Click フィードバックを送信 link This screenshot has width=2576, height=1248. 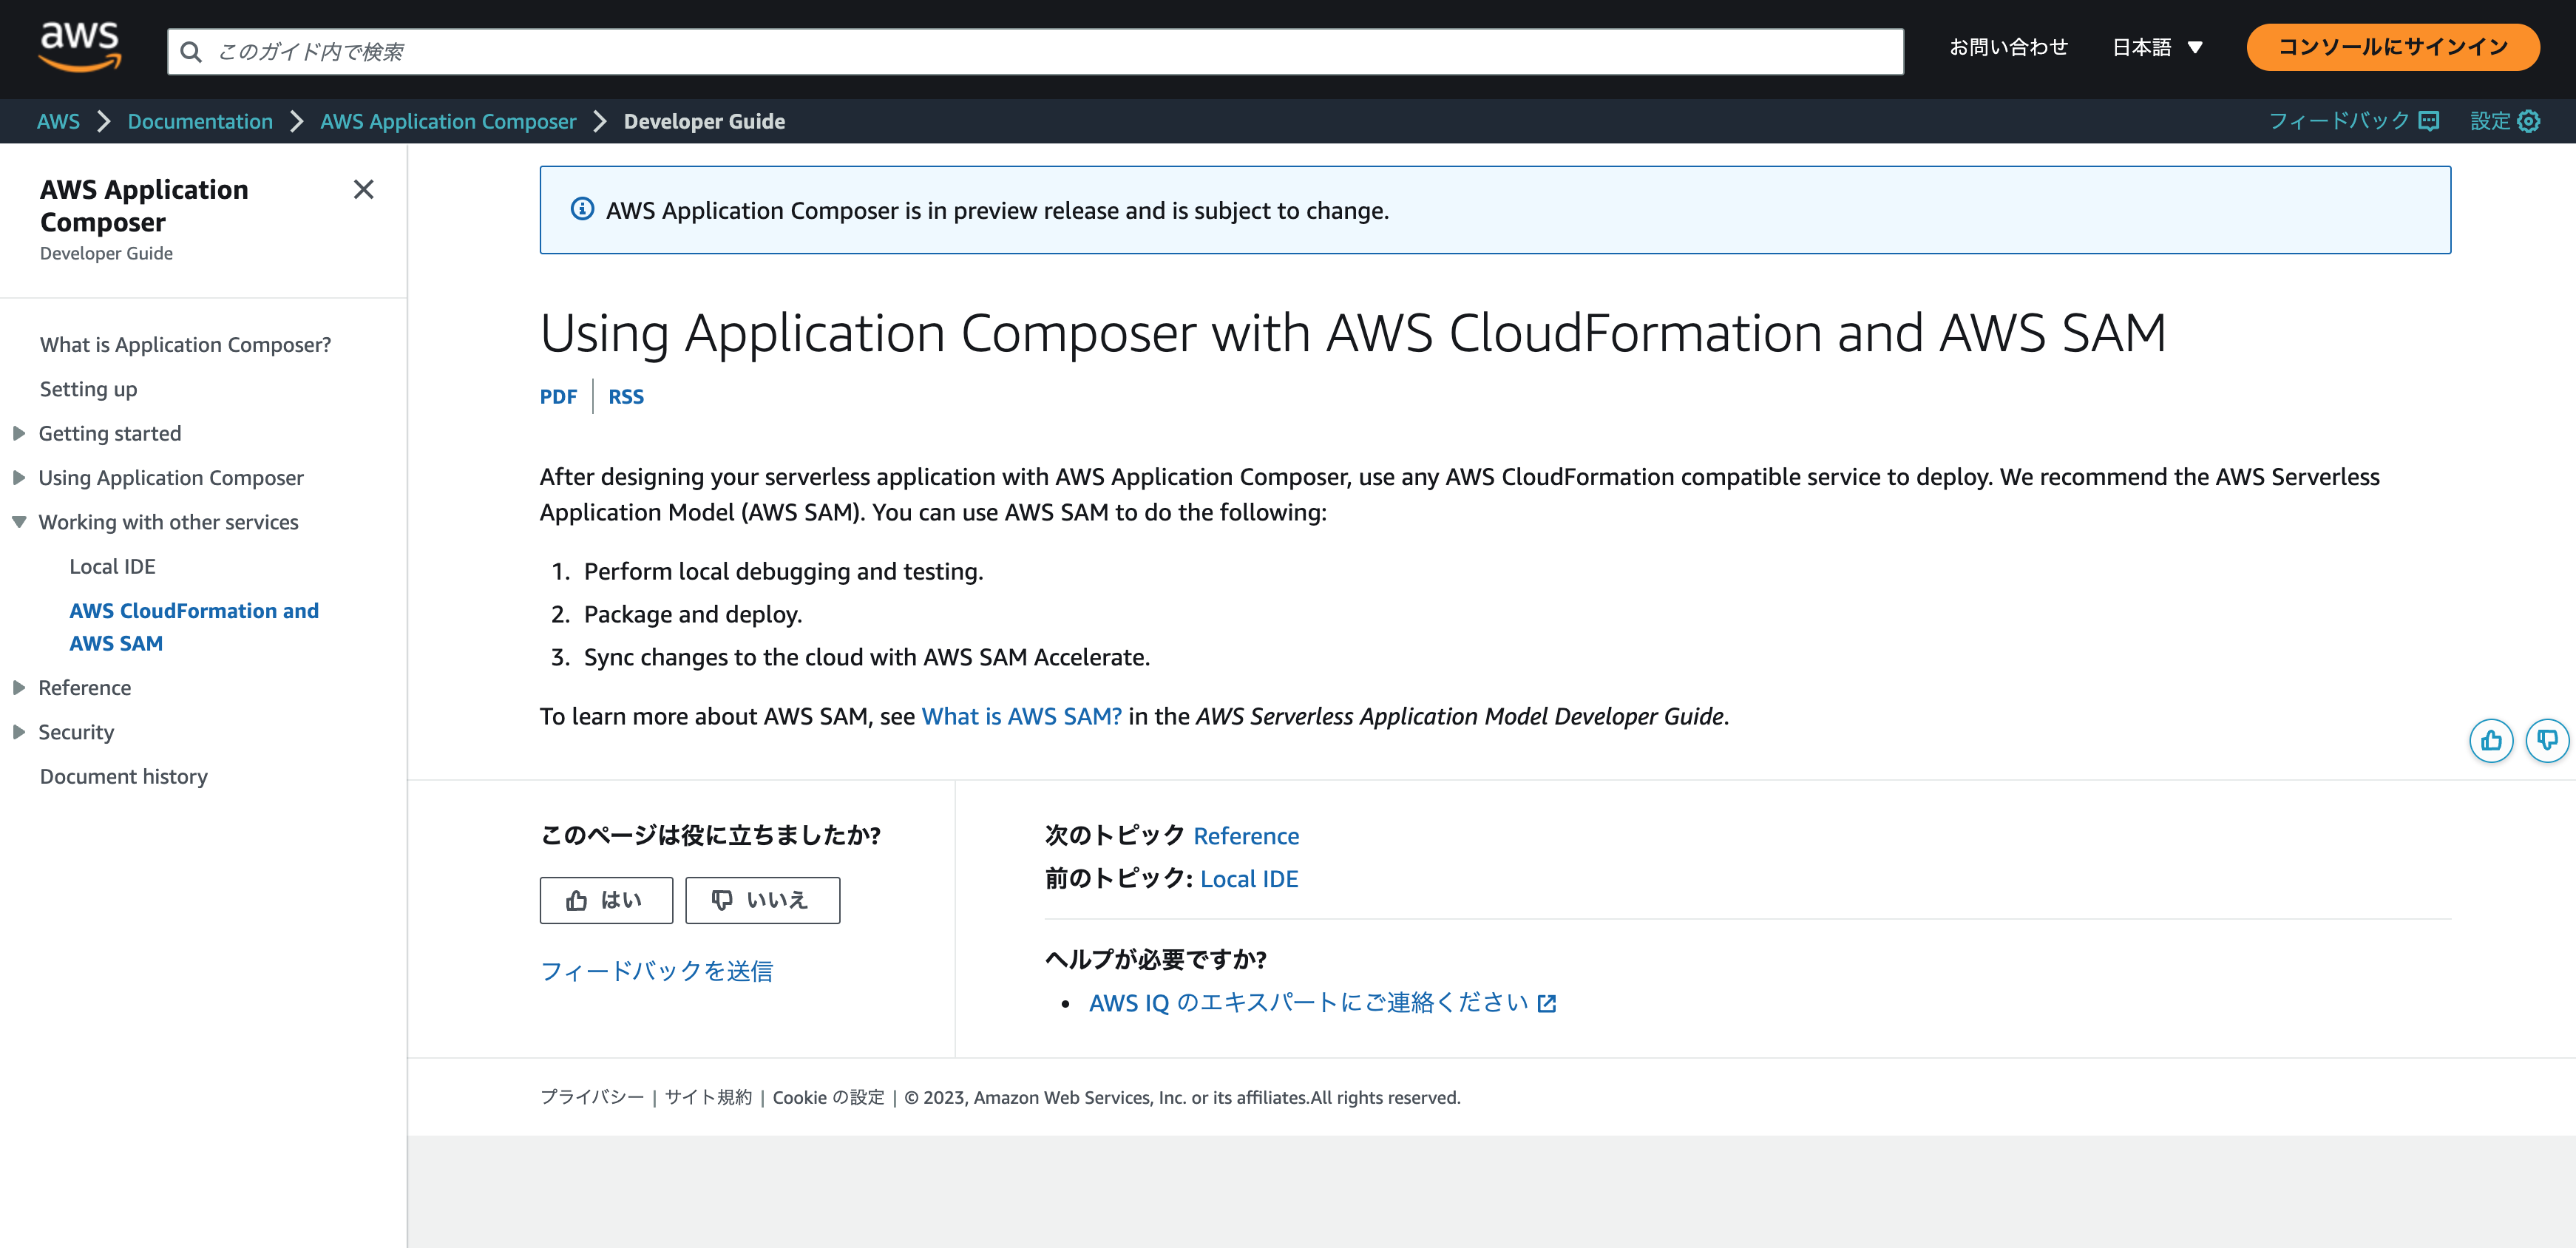tap(656, 971)
